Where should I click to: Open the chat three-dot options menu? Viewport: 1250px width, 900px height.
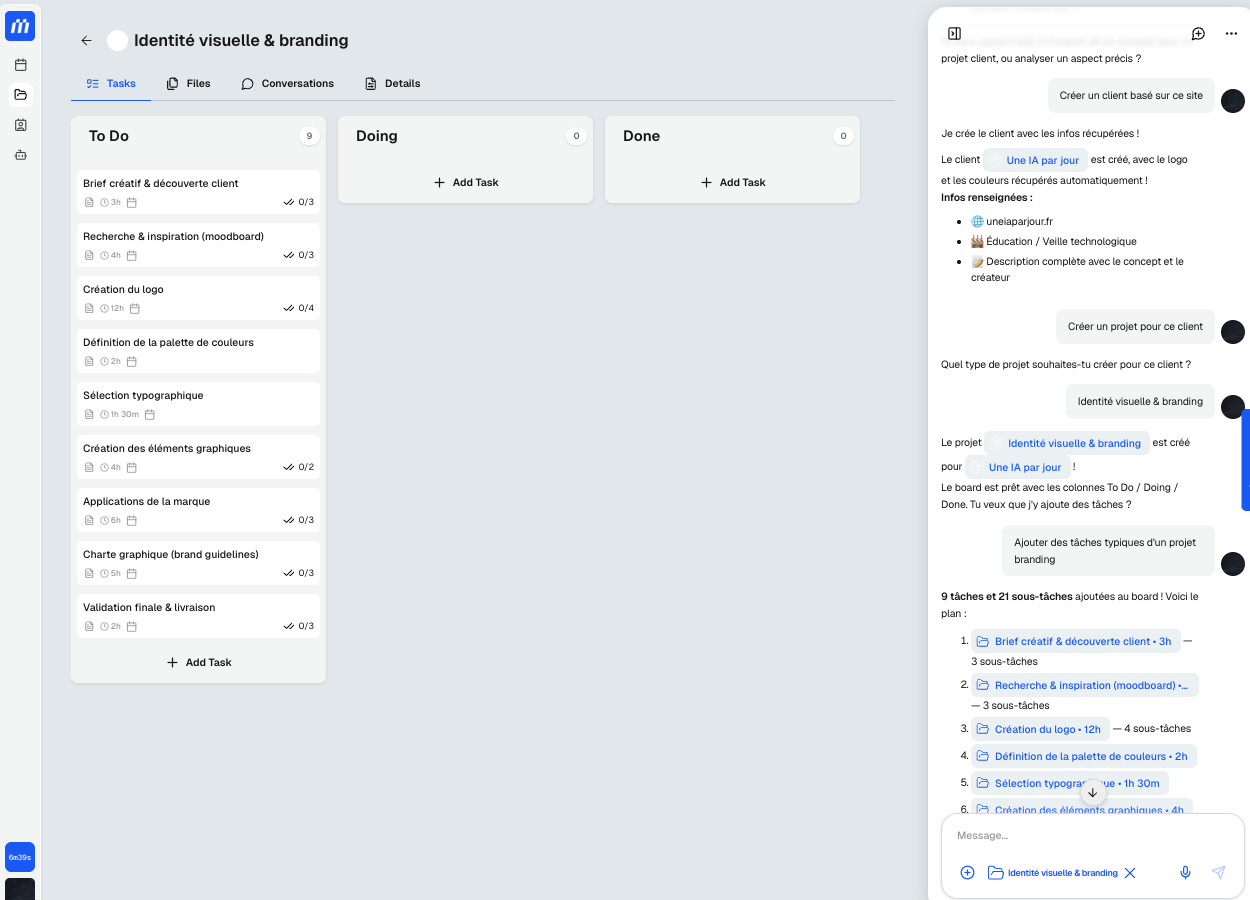1231,34
